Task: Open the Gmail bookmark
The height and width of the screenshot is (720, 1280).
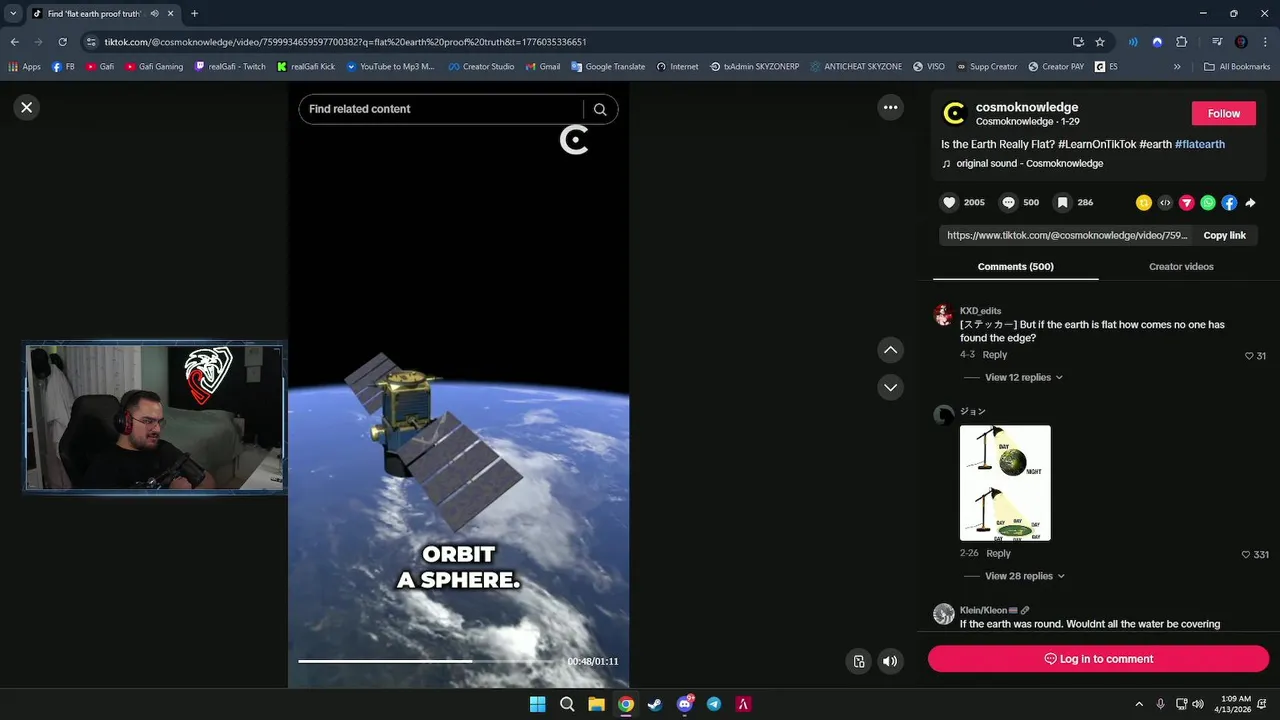Action: 543,67
